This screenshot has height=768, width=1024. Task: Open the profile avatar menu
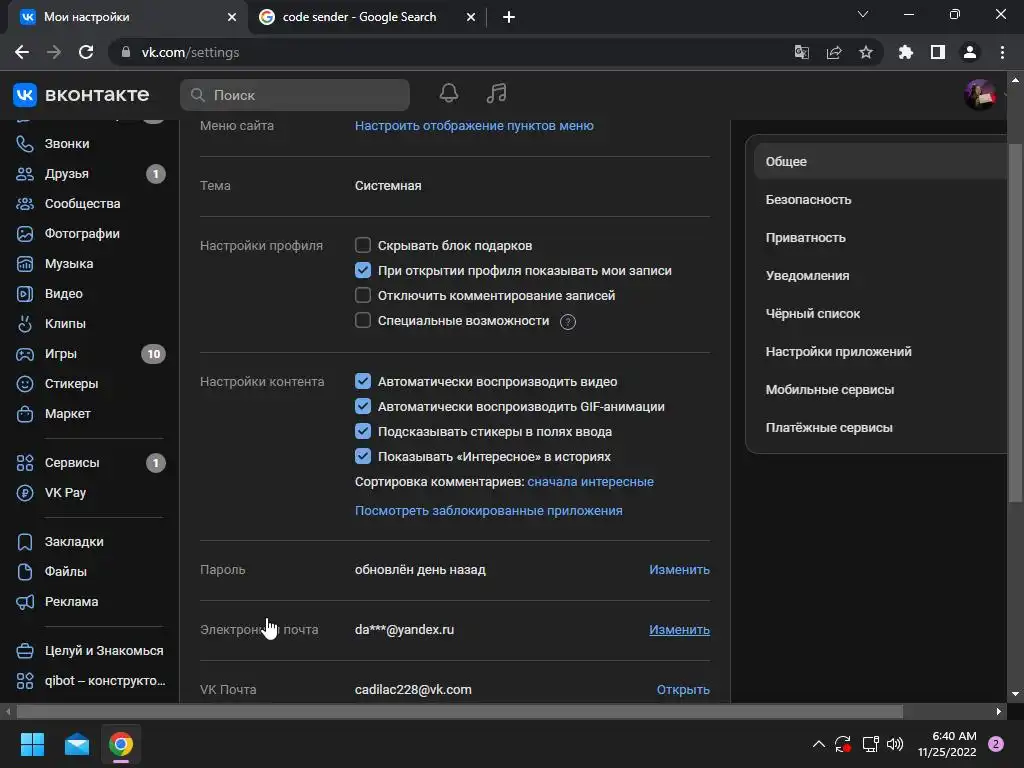click(980, 95)
